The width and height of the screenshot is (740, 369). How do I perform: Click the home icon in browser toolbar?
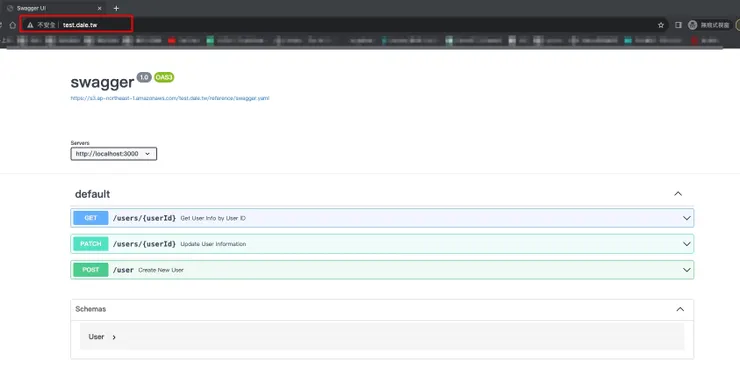tap(13, 25)
